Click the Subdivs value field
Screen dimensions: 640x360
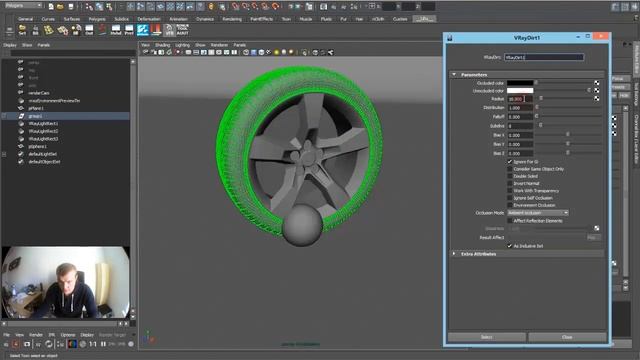pyautogui.click(x=520, y=126)
